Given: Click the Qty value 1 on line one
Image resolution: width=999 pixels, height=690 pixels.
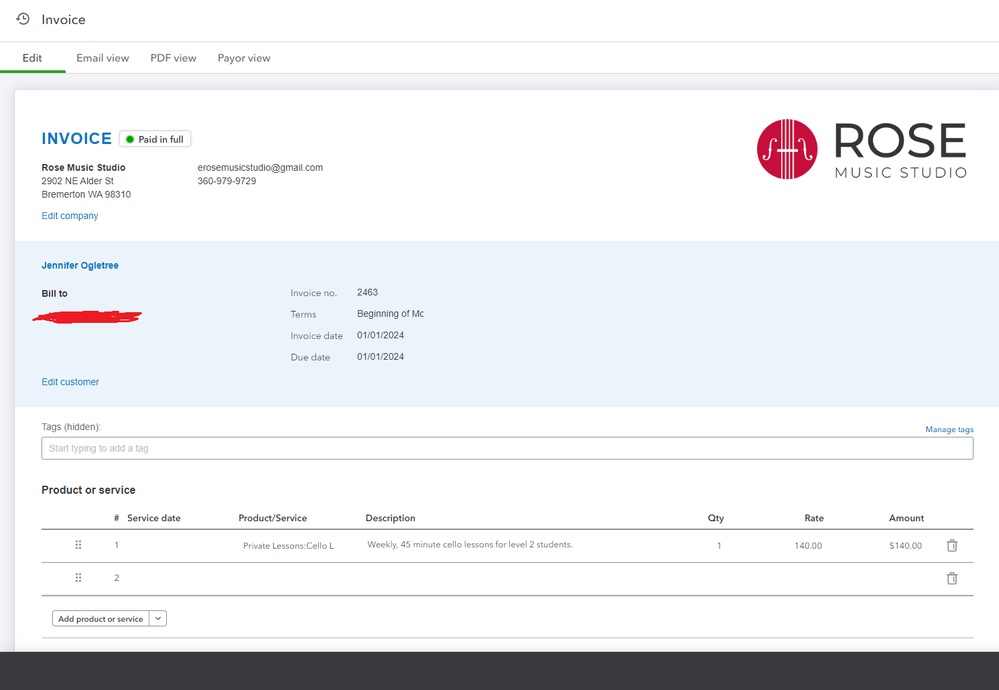Looking at the screenshot, I should coord(717,545).
